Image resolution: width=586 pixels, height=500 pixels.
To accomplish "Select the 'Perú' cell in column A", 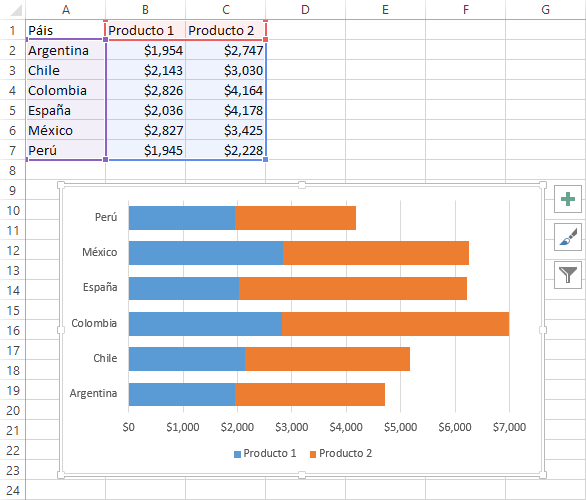I will pos(66,150).
